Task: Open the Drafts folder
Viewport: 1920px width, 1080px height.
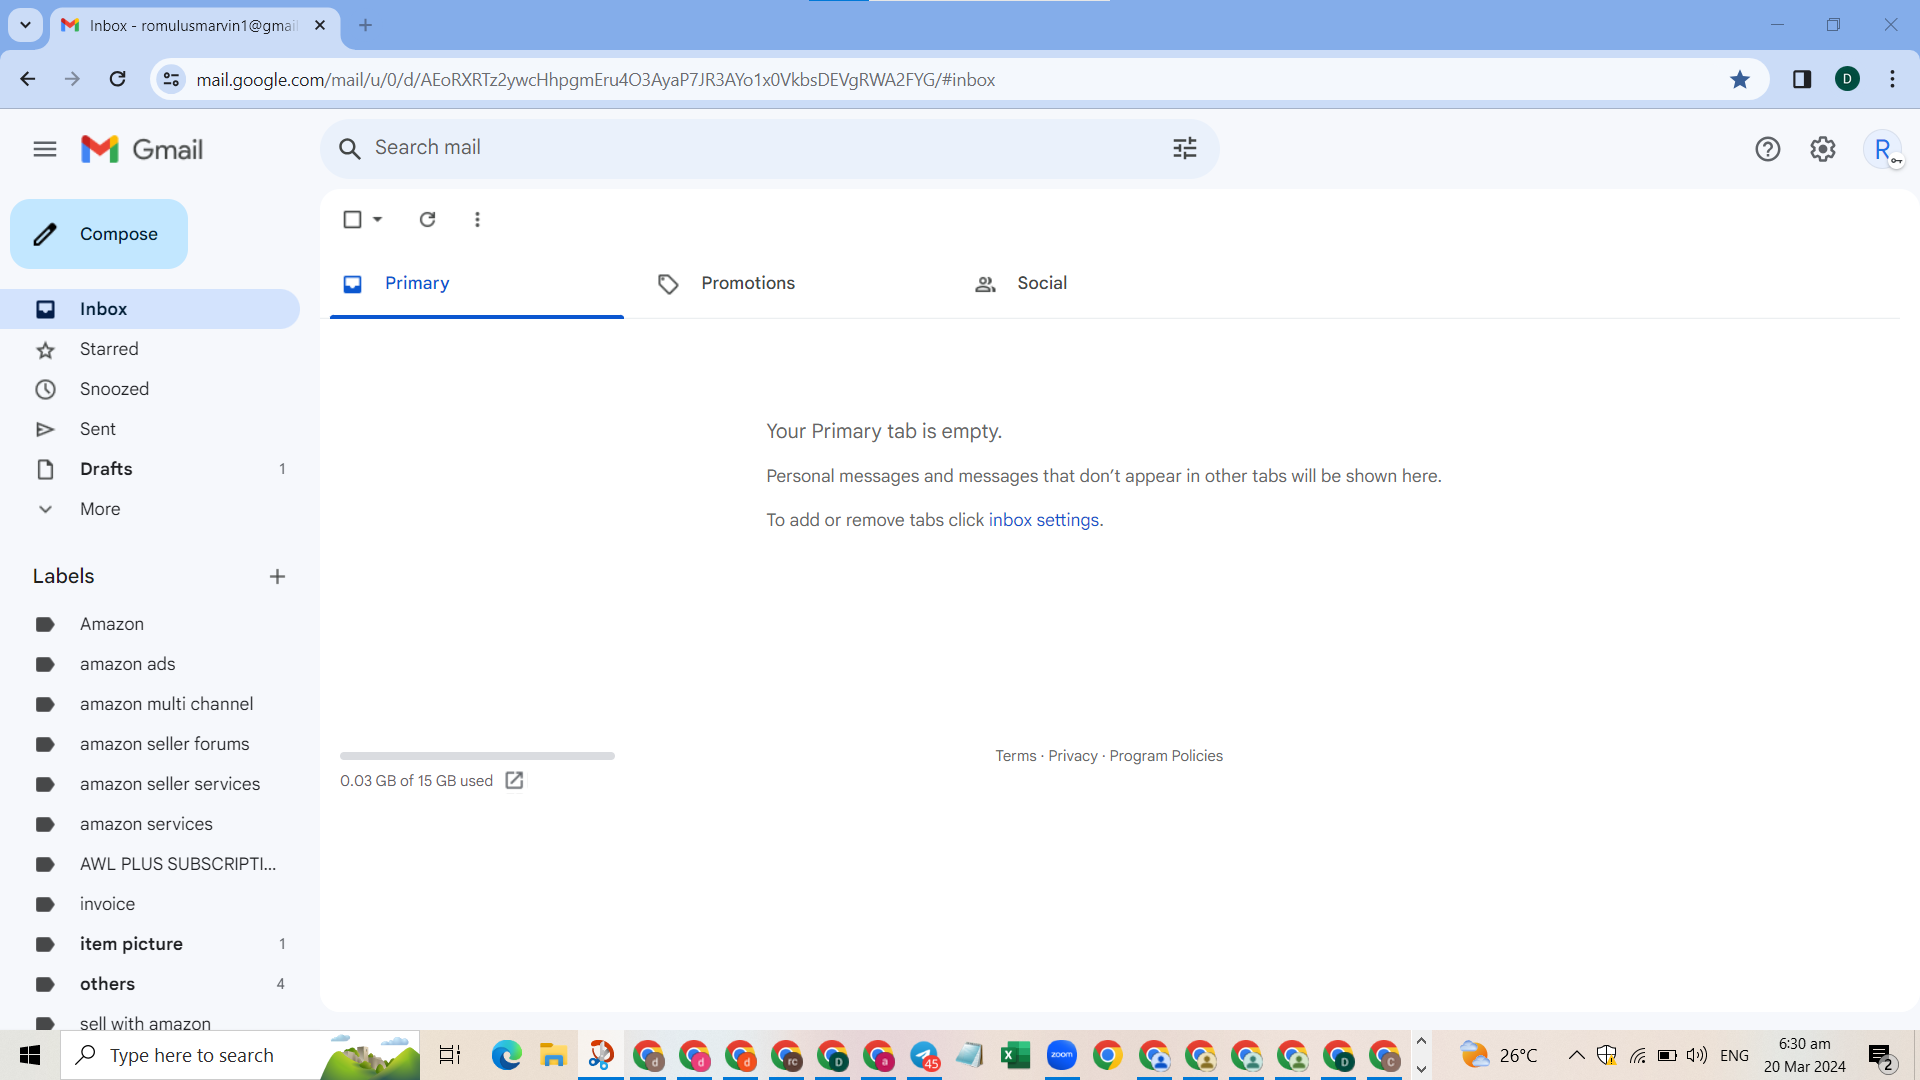Action: (150, 469)
